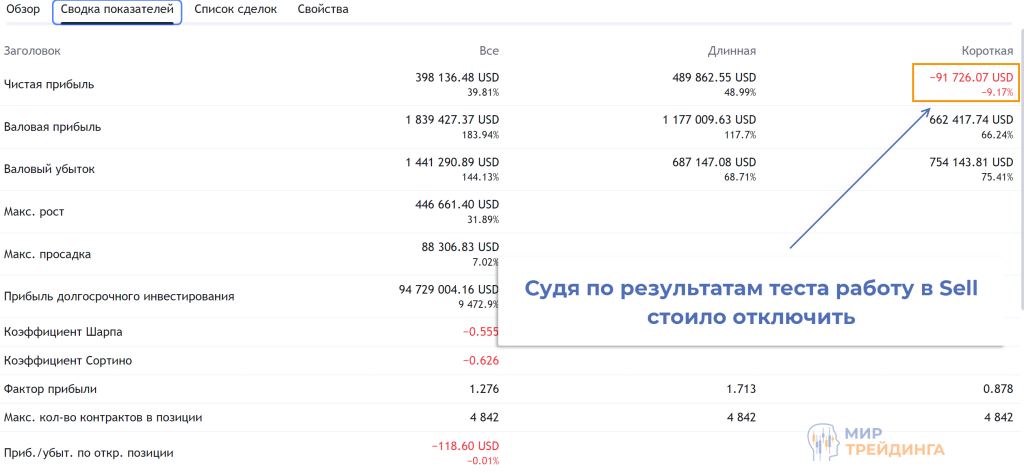Viewport: 1024px width, 473px height.
Task: Click max drawdown value 88 306.83 USD
Action: point(460,248)
